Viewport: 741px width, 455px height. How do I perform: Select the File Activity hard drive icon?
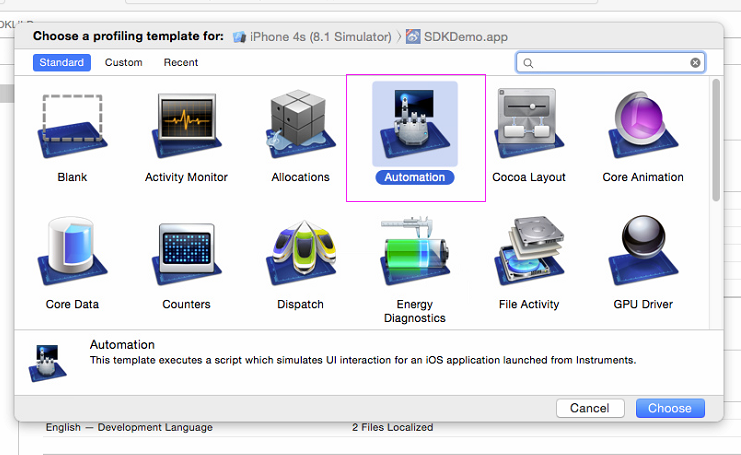point(529,251)
